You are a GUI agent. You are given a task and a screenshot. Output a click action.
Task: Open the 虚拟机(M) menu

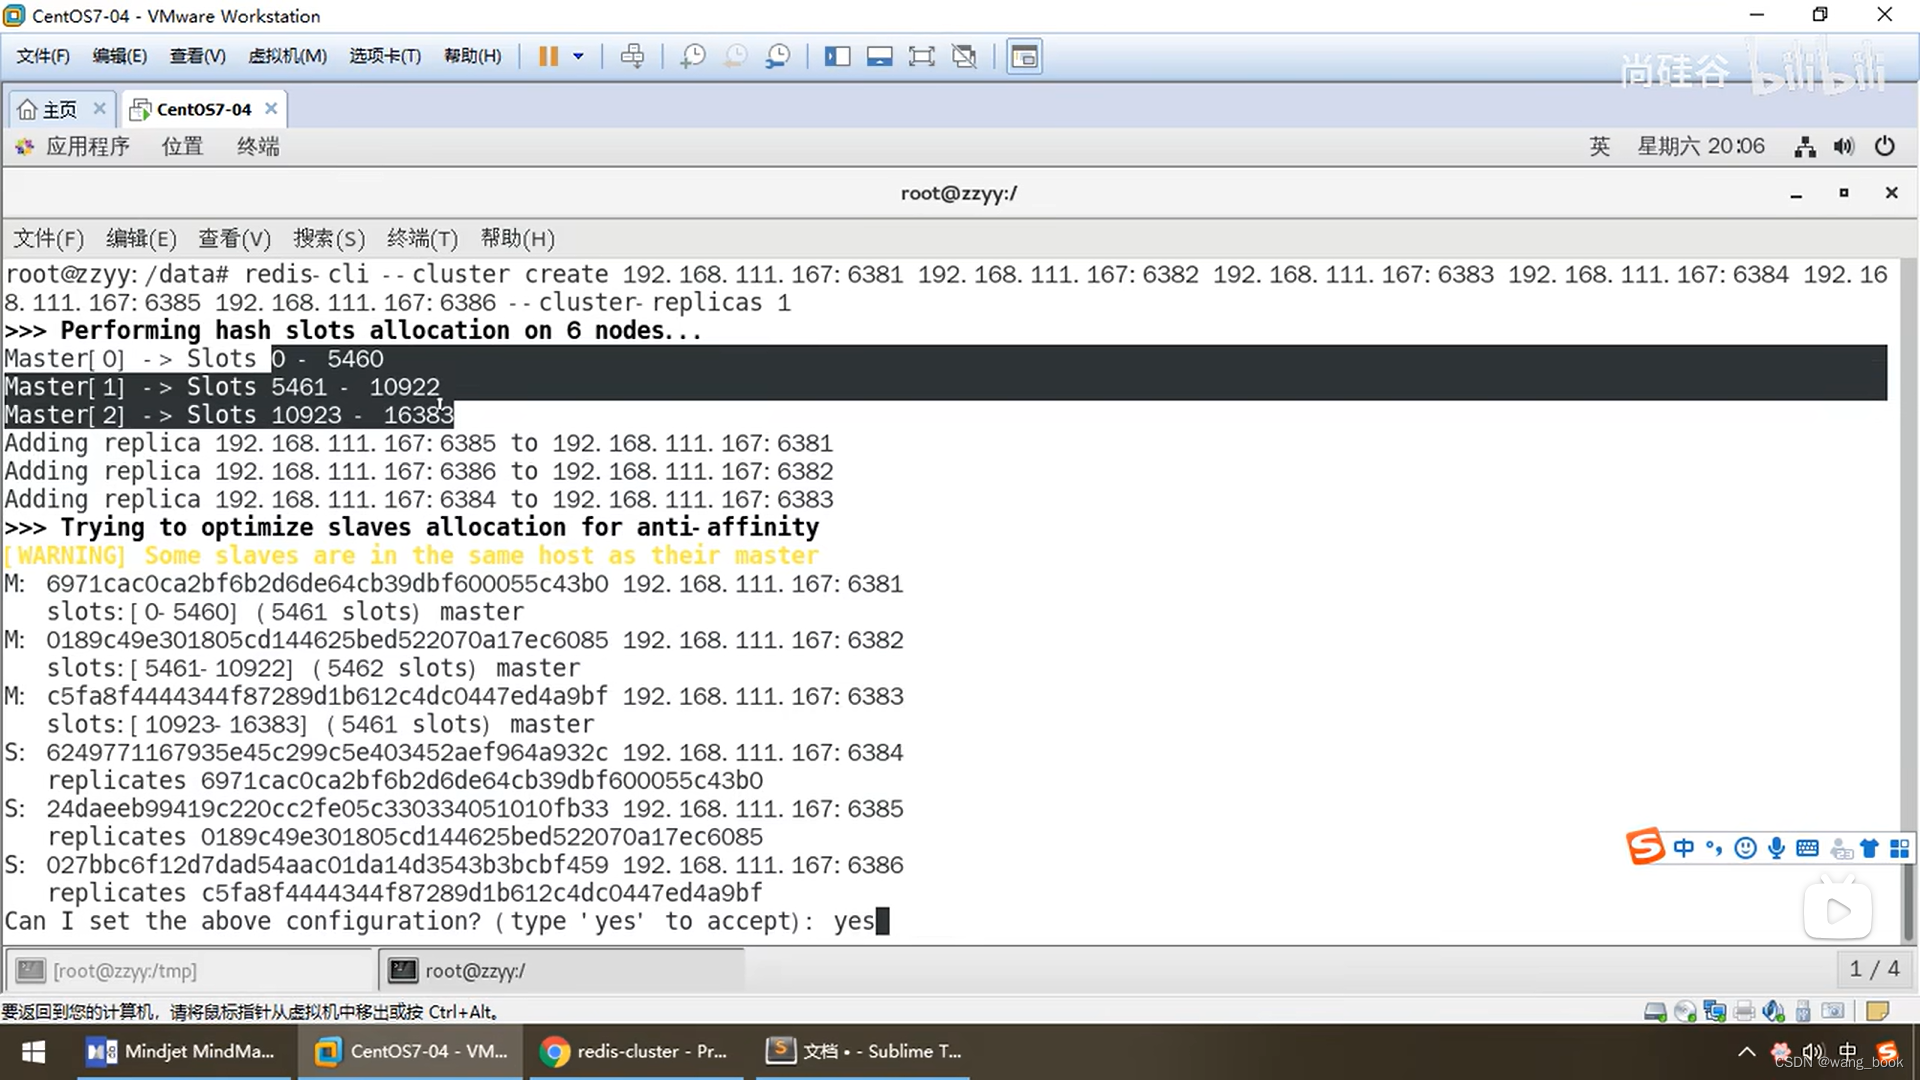pyautogui.click(x=287, y=56)
